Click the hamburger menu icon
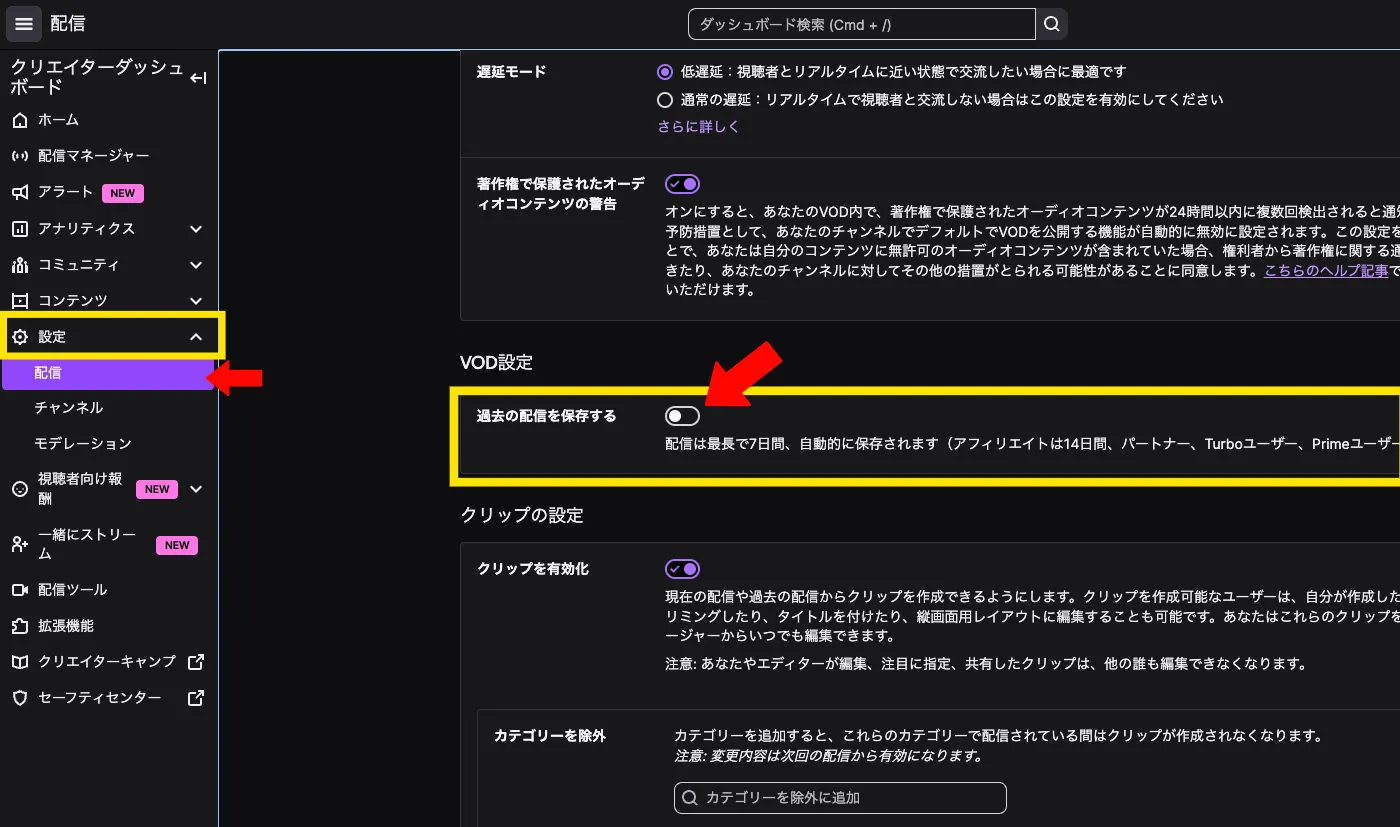 pos(24,24)
